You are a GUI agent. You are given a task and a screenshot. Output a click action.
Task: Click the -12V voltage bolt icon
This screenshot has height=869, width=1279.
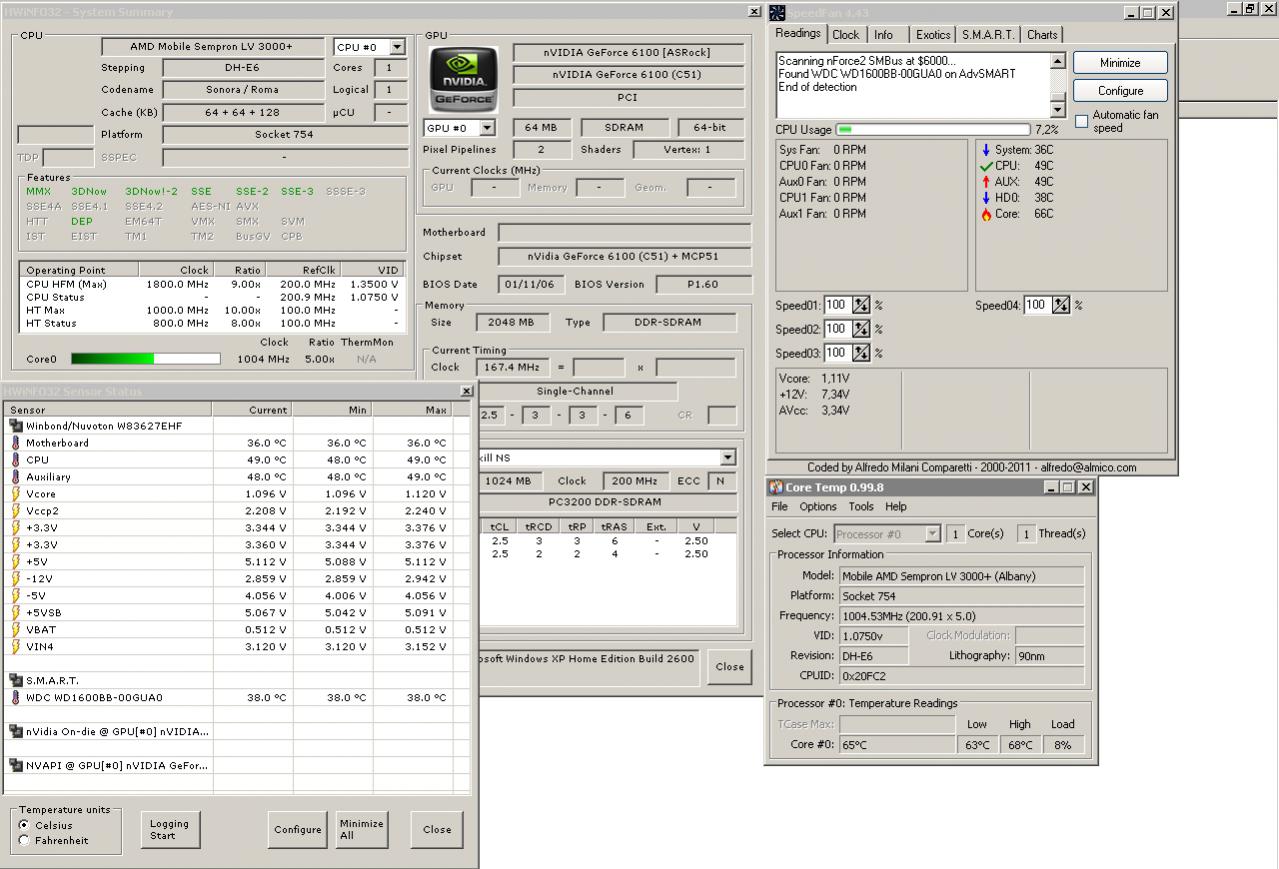pyautogui.click(x=16, y=579)
